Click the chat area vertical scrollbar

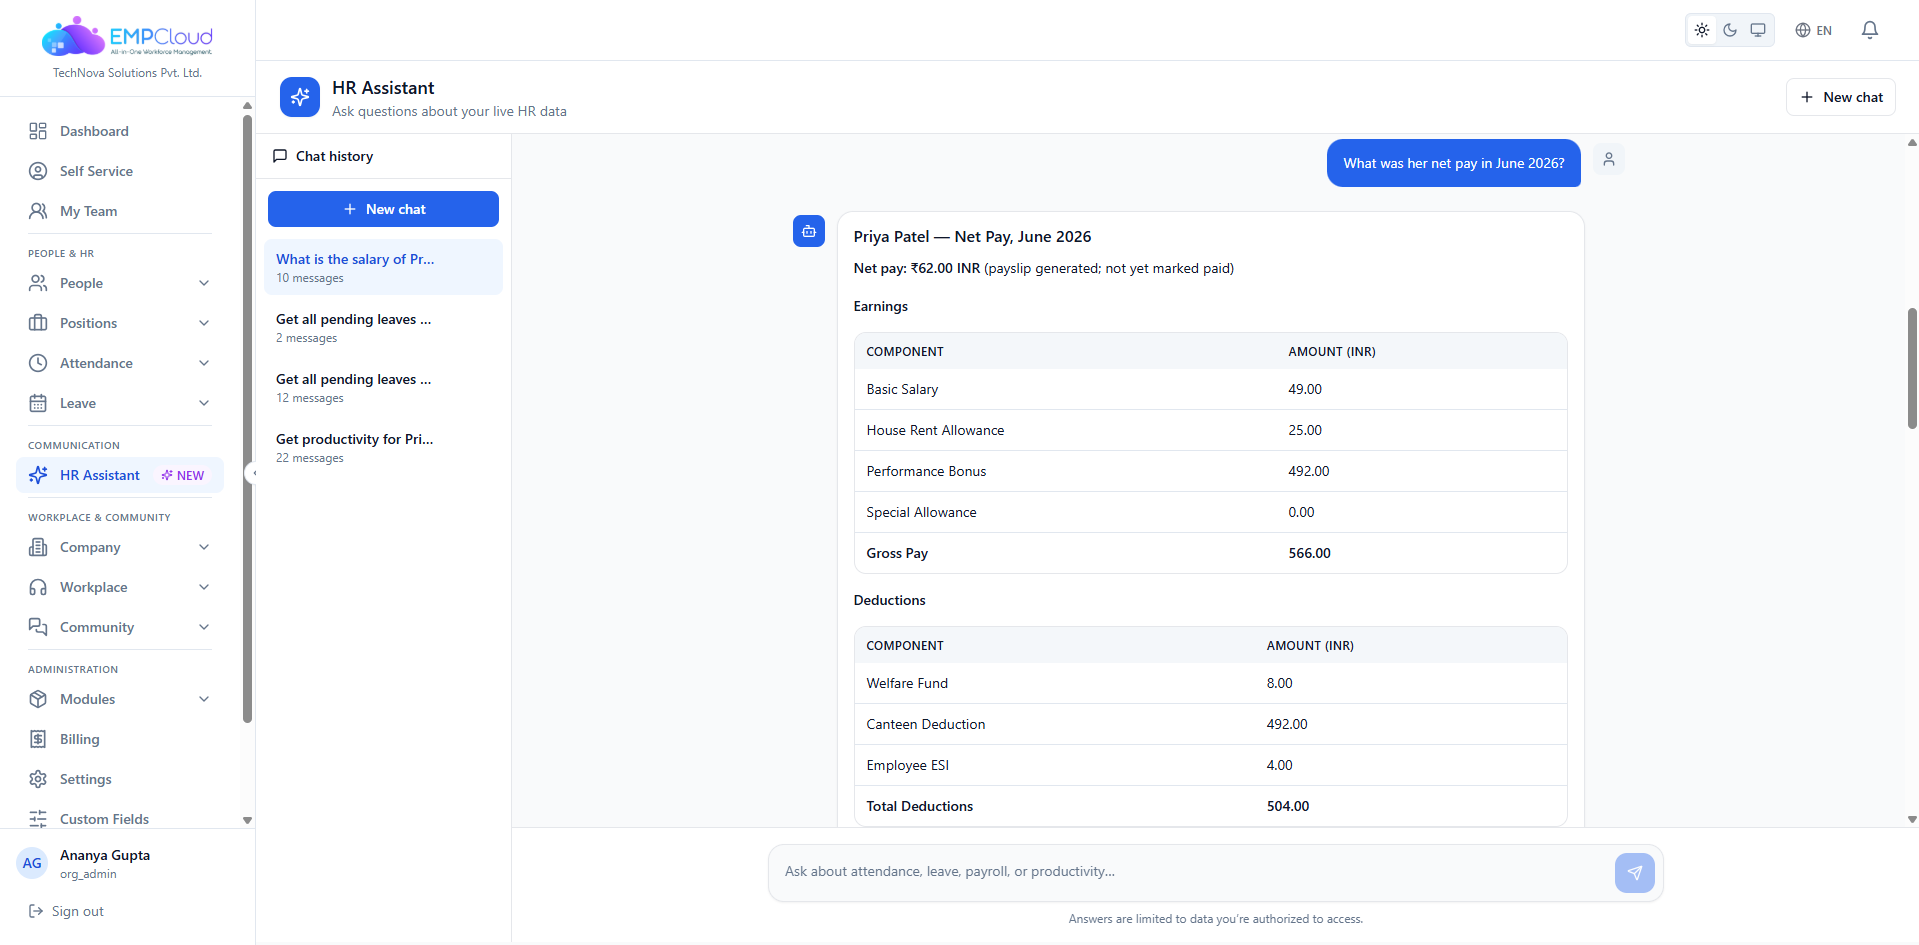point(1912,368)
